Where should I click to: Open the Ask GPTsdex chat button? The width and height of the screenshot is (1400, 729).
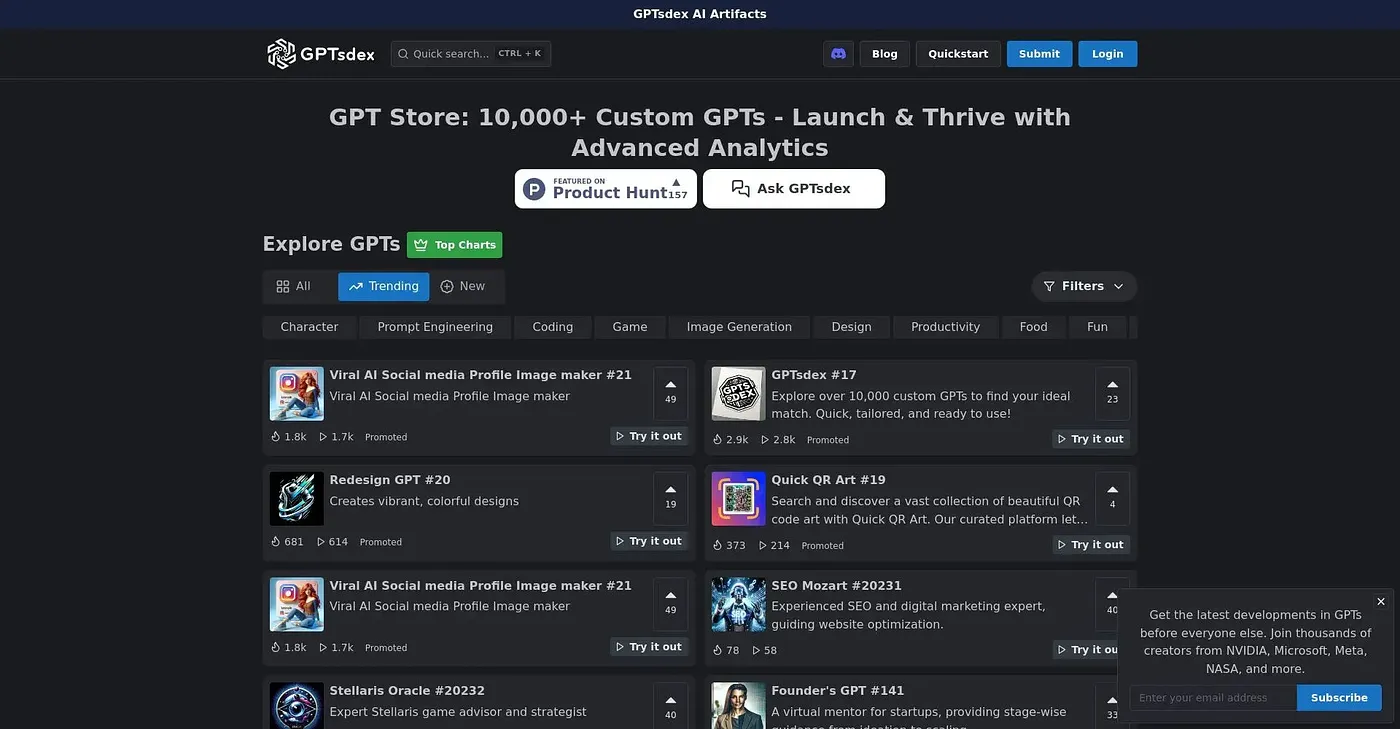pyautogui.click(x=794, y=189)
